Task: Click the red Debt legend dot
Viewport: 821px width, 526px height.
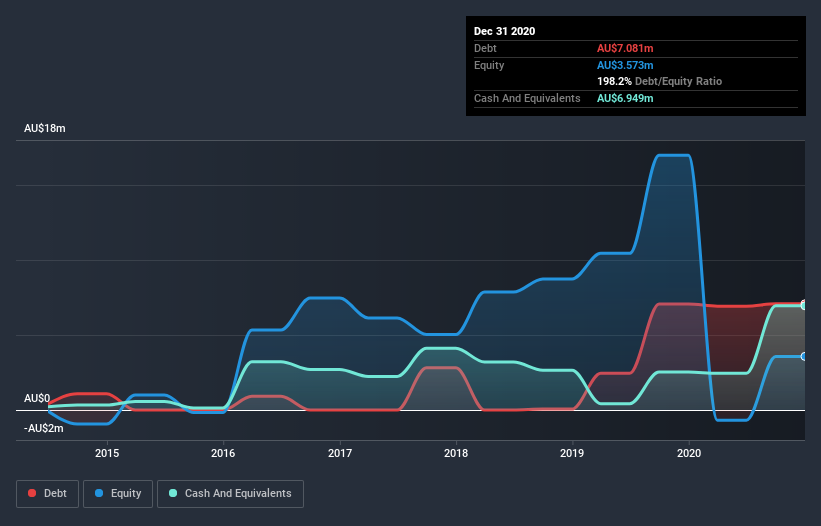Action: [x=32, y=493]
